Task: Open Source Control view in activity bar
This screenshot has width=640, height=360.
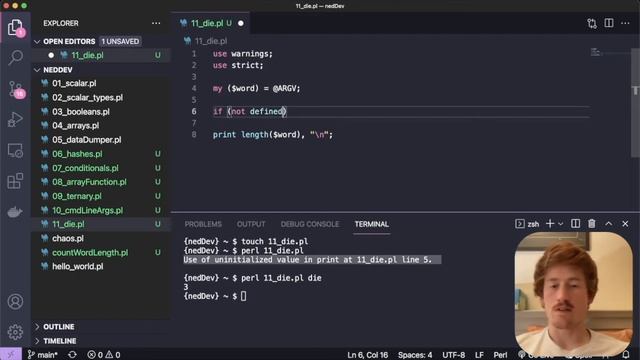Action: pyautogui.click(x=15, y=89)
